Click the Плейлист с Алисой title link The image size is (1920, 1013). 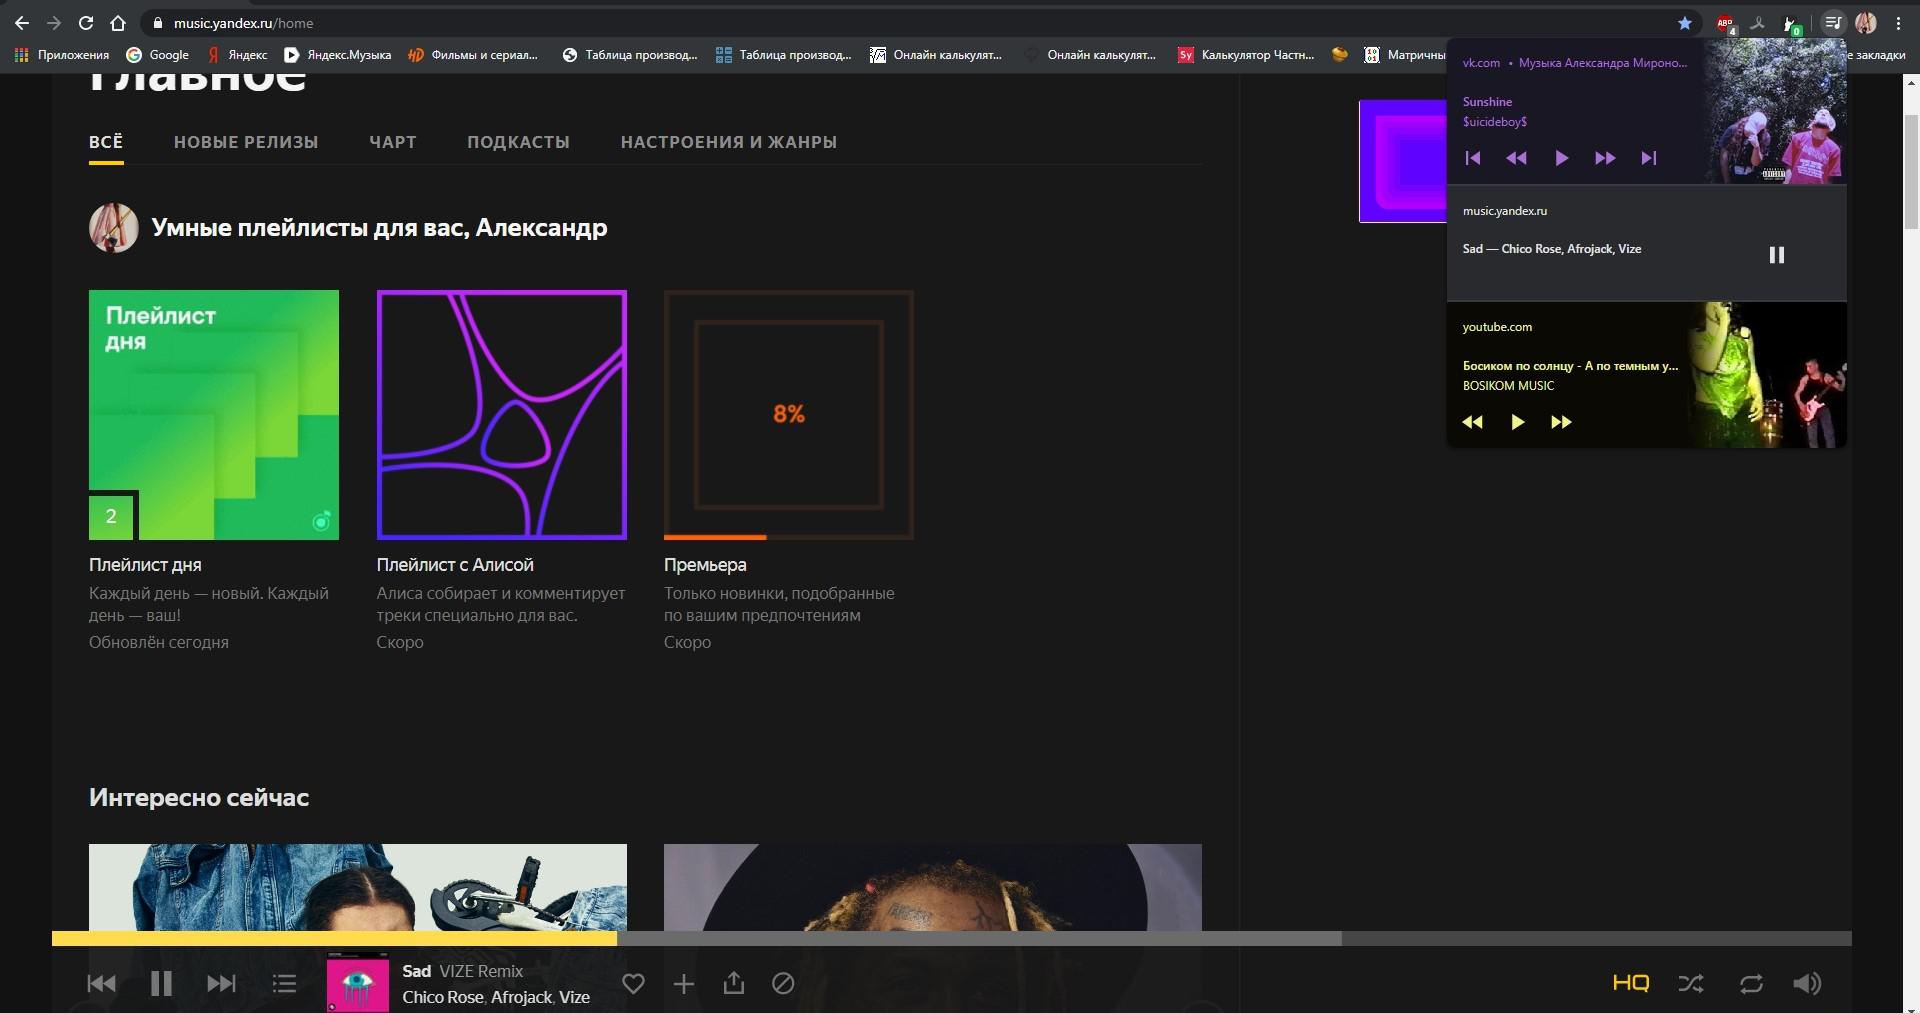point(455,565)
